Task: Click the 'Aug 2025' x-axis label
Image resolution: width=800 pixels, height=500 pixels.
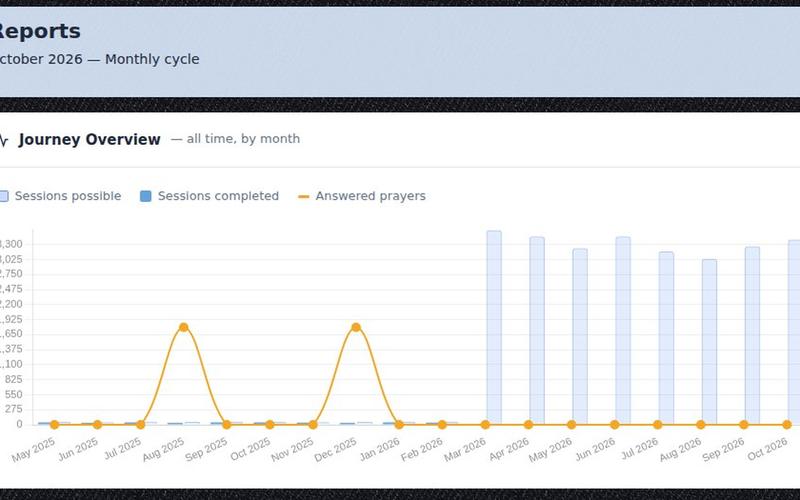Action: tap(163, 449)
